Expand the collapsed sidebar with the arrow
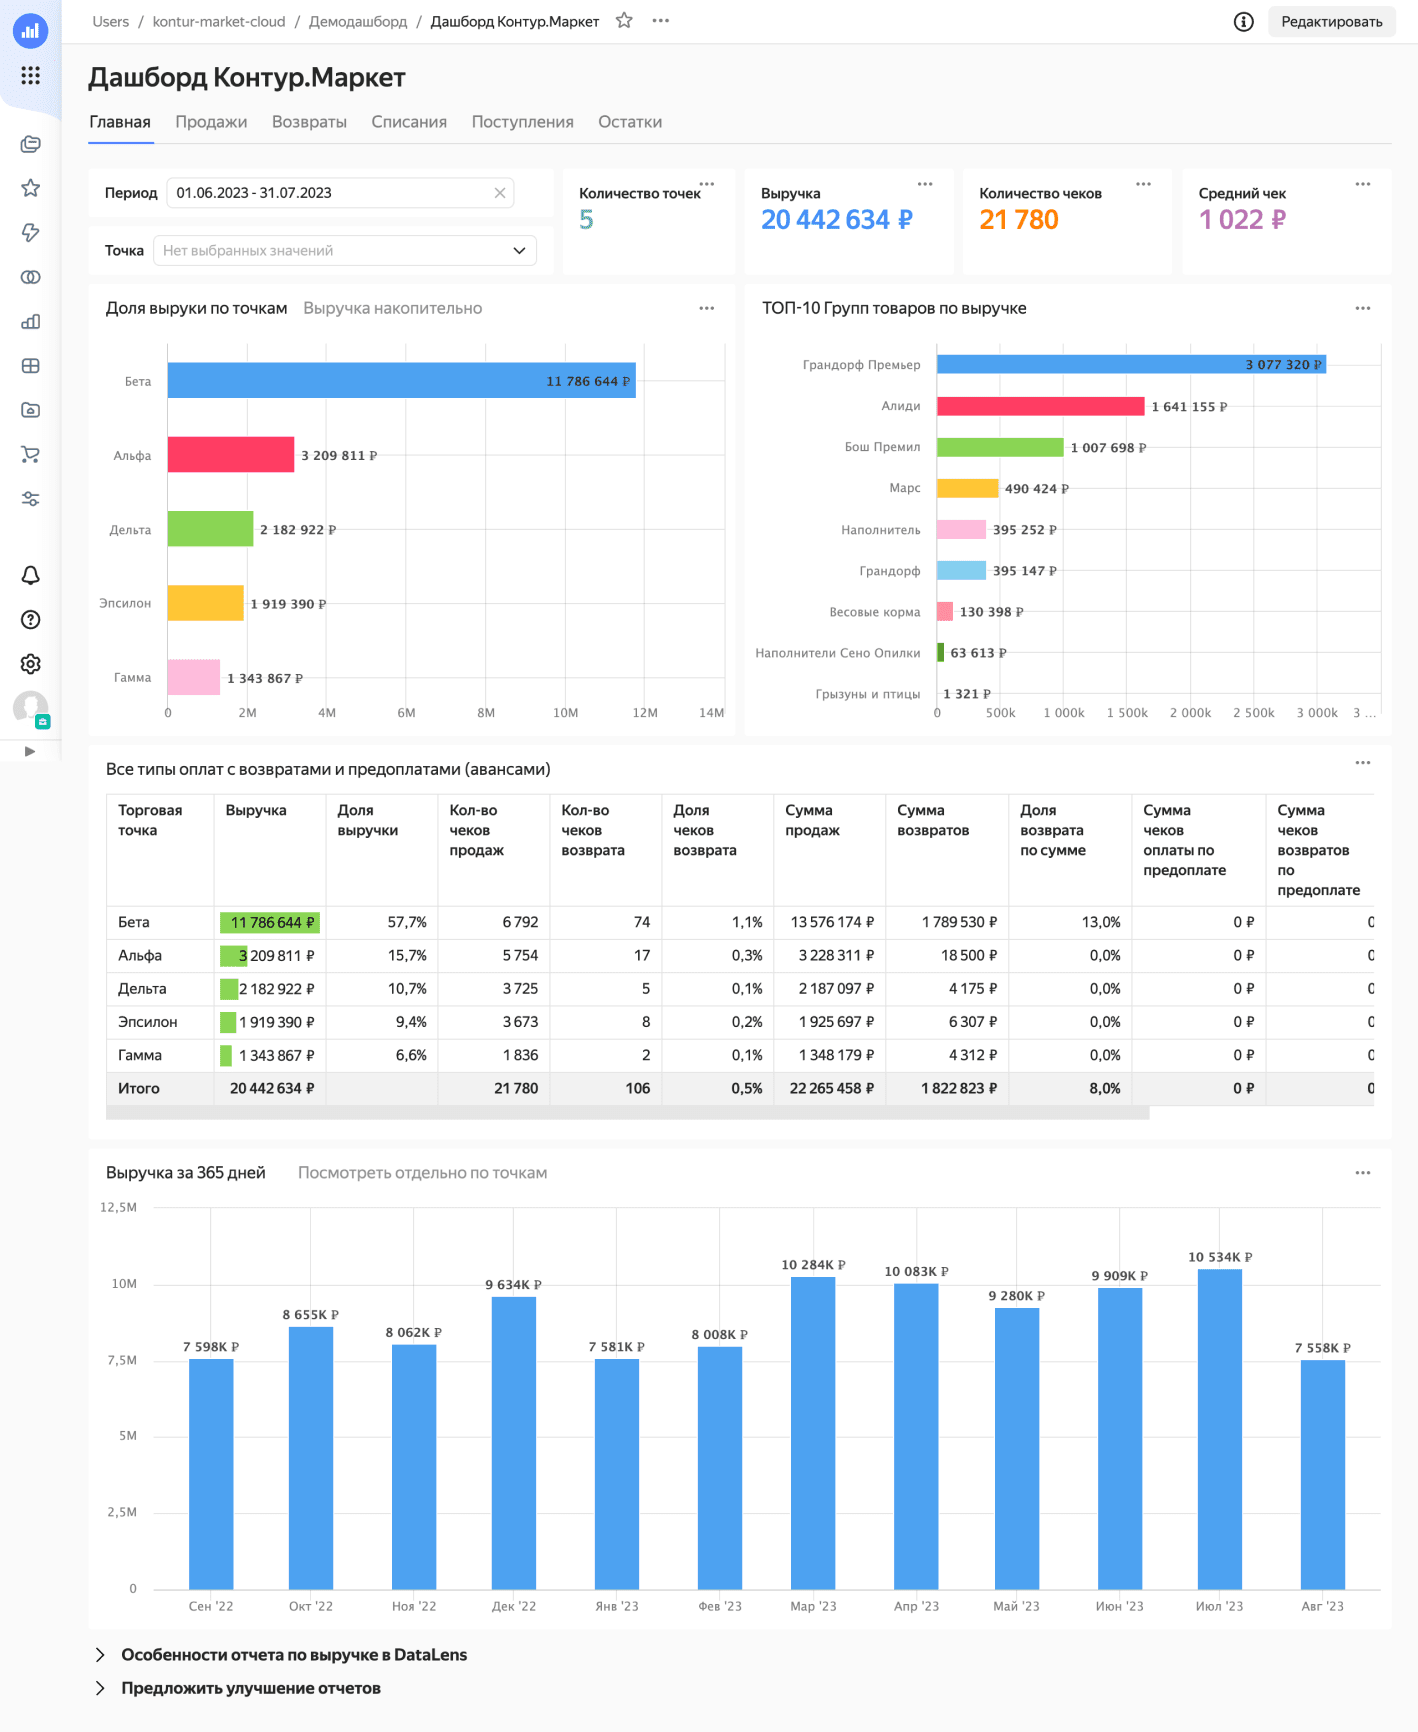 click(30, 751)
